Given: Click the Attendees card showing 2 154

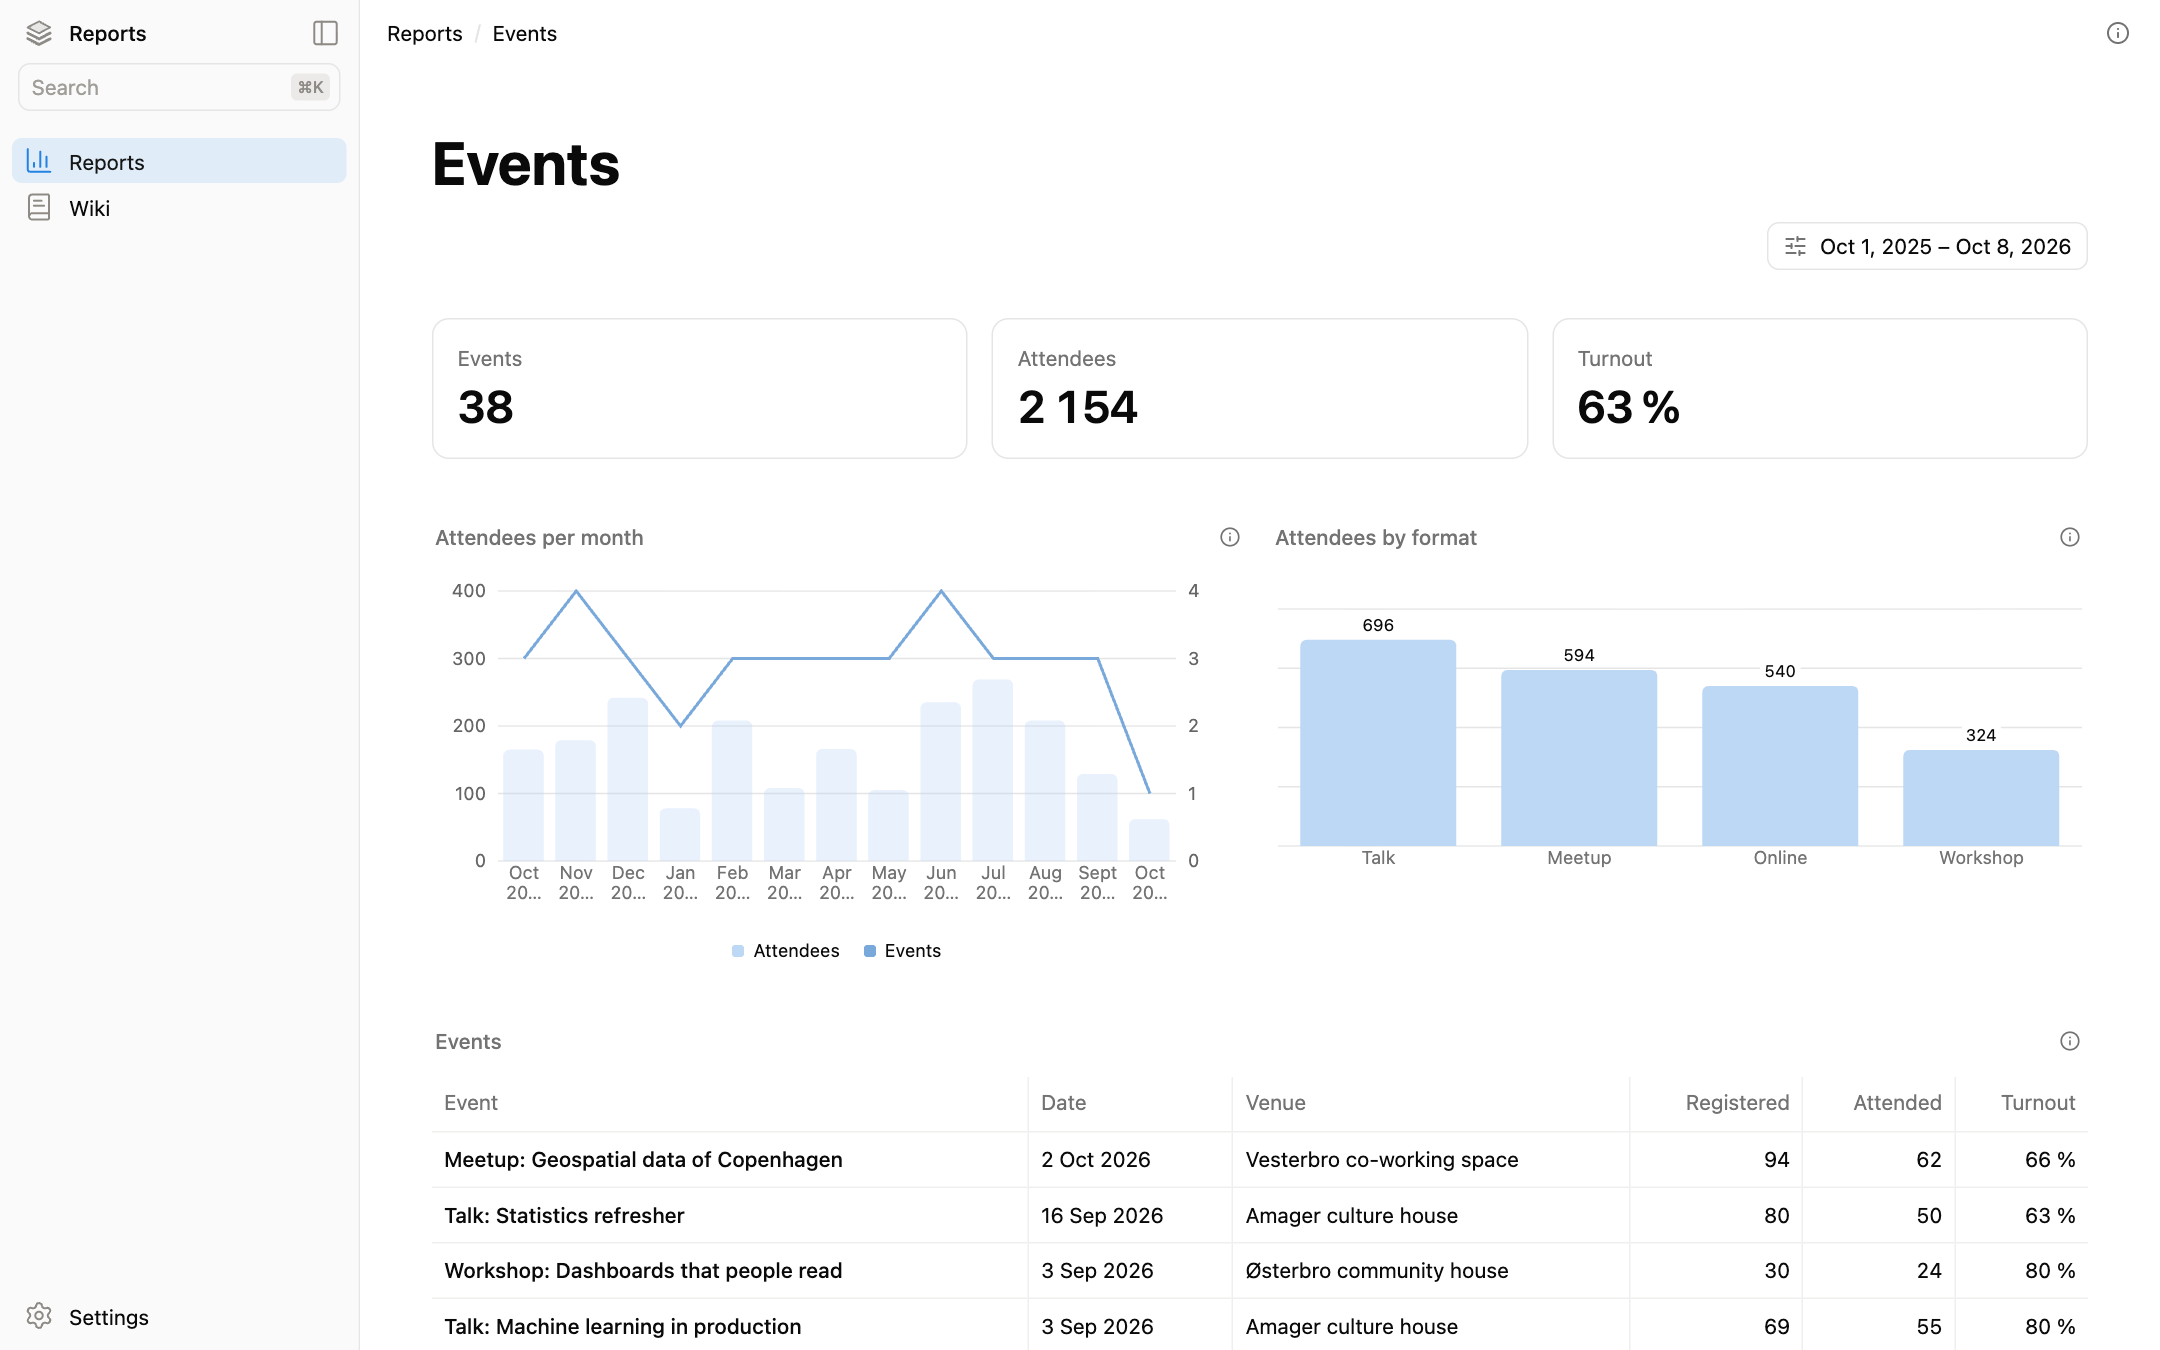Looking at the screenshot, I should (x=1259, y=388).
